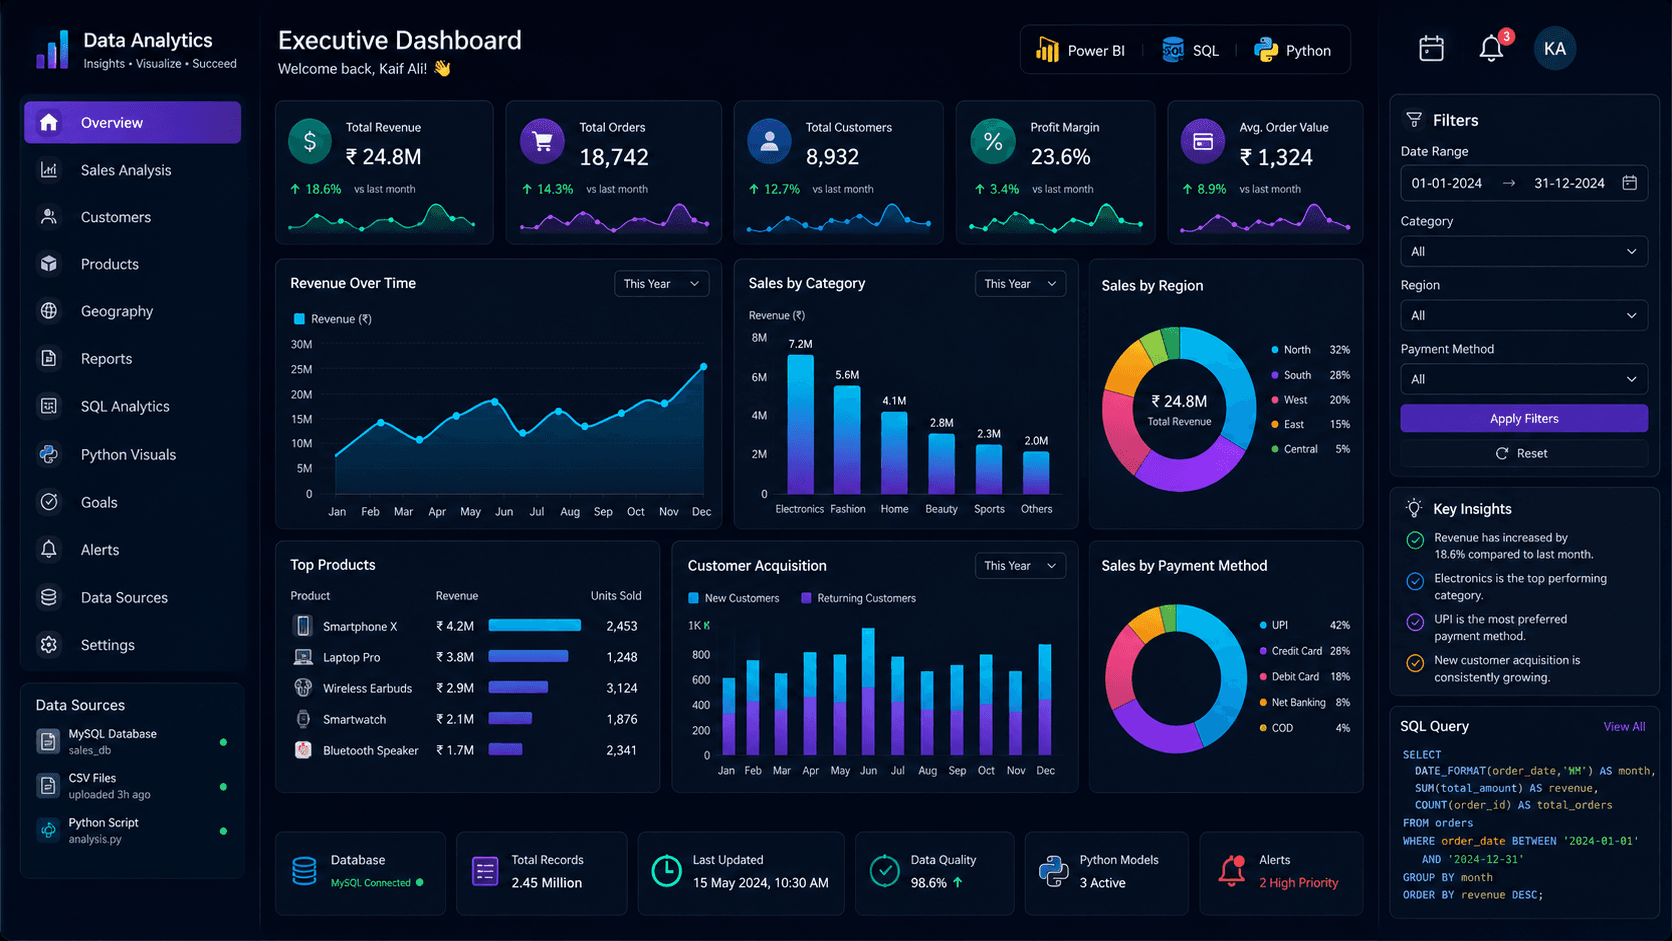Open the KA user avatar

(x=1554, y=49)
